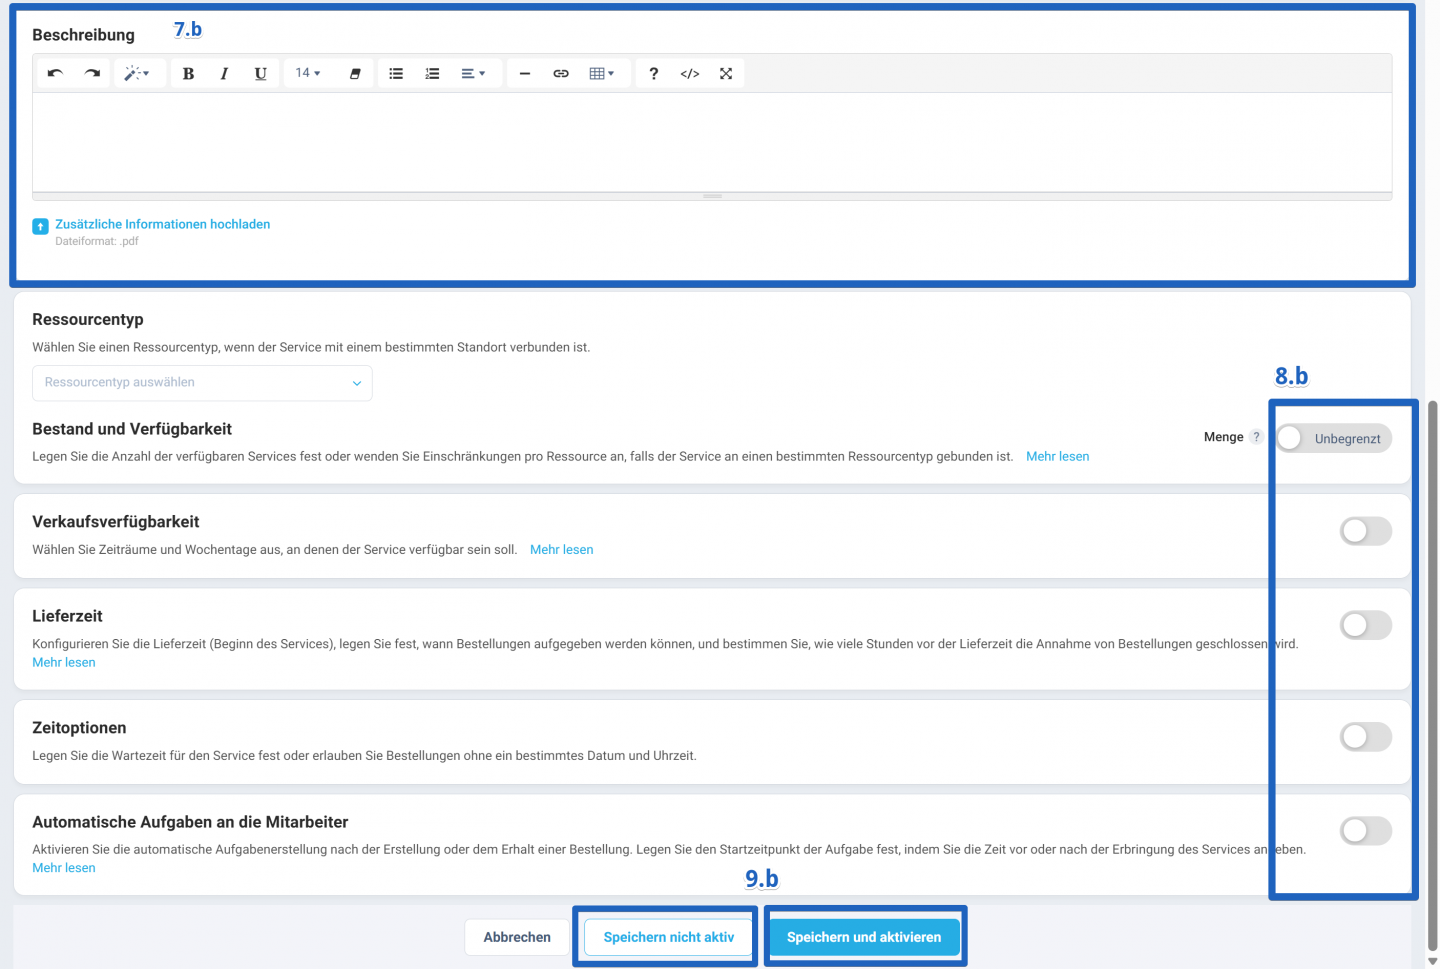Enable the Verkaufsverfügbarkeit toggle

tap(1366, 531)
